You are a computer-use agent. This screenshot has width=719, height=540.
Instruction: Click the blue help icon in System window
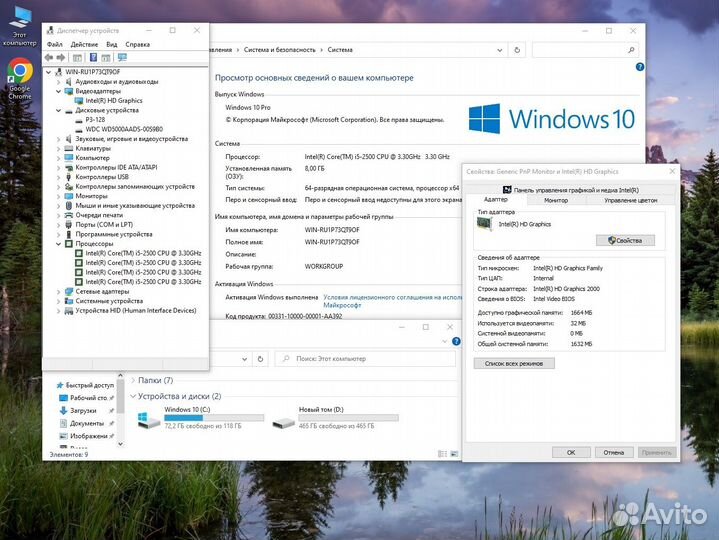point(640,67)
